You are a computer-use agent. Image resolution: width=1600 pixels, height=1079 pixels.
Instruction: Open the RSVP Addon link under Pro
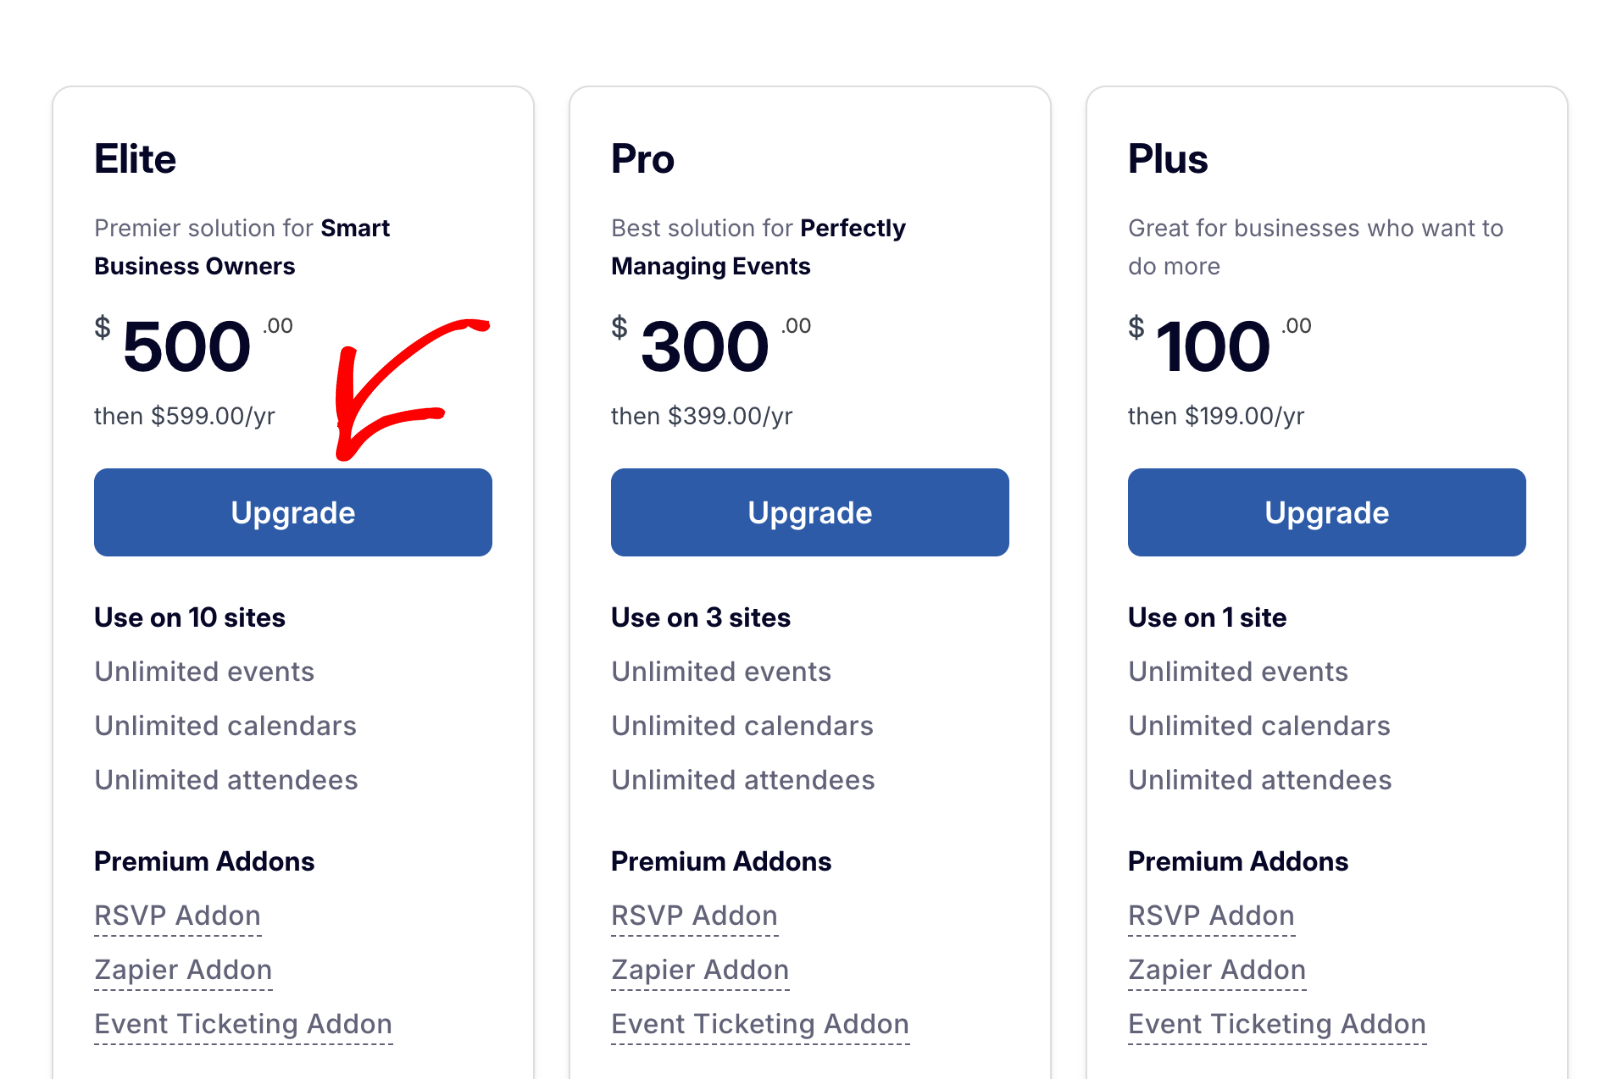pos(694,915)
